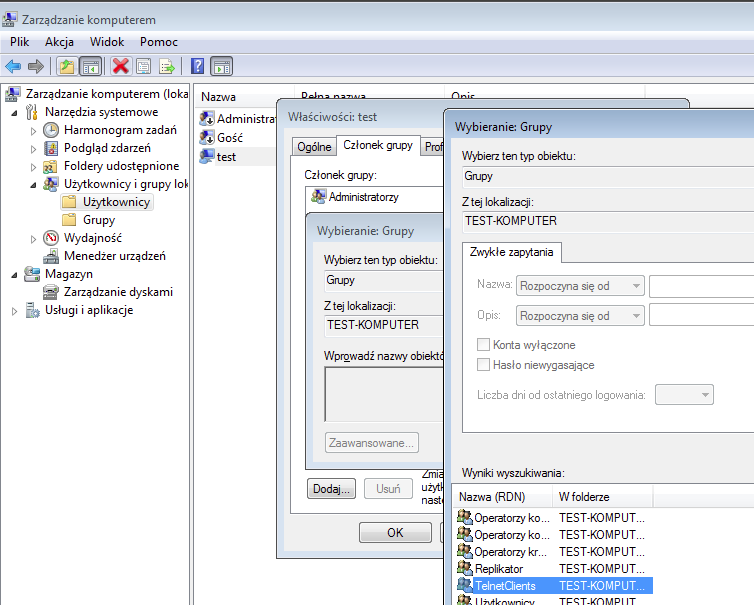Select the Operatorzy kr... search result
This screenshot has width=754, height=605.
point(553,551)
